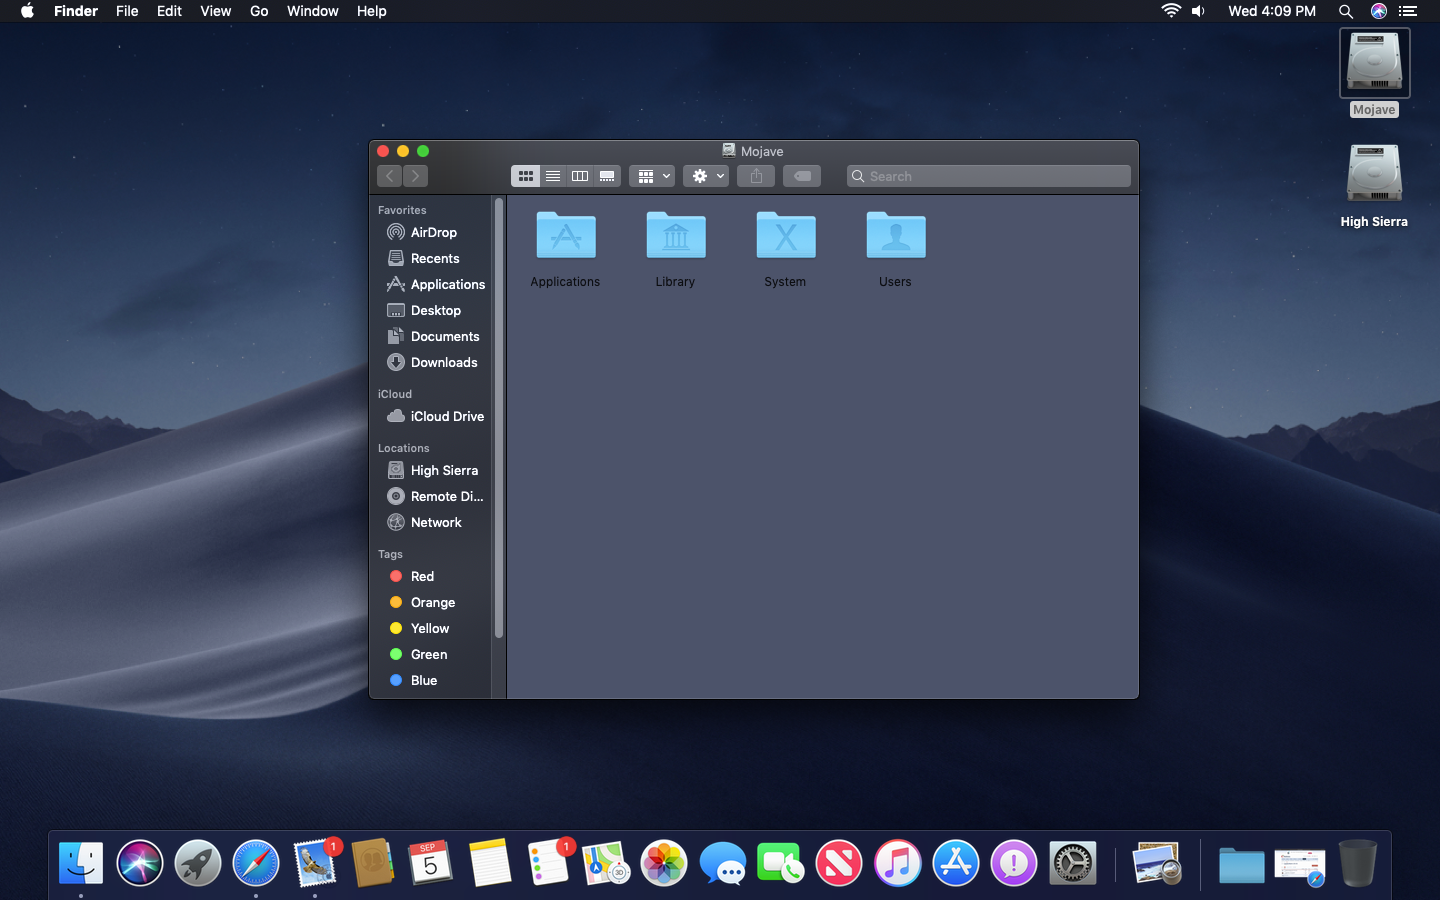Open the View menu

click(215, 11)
